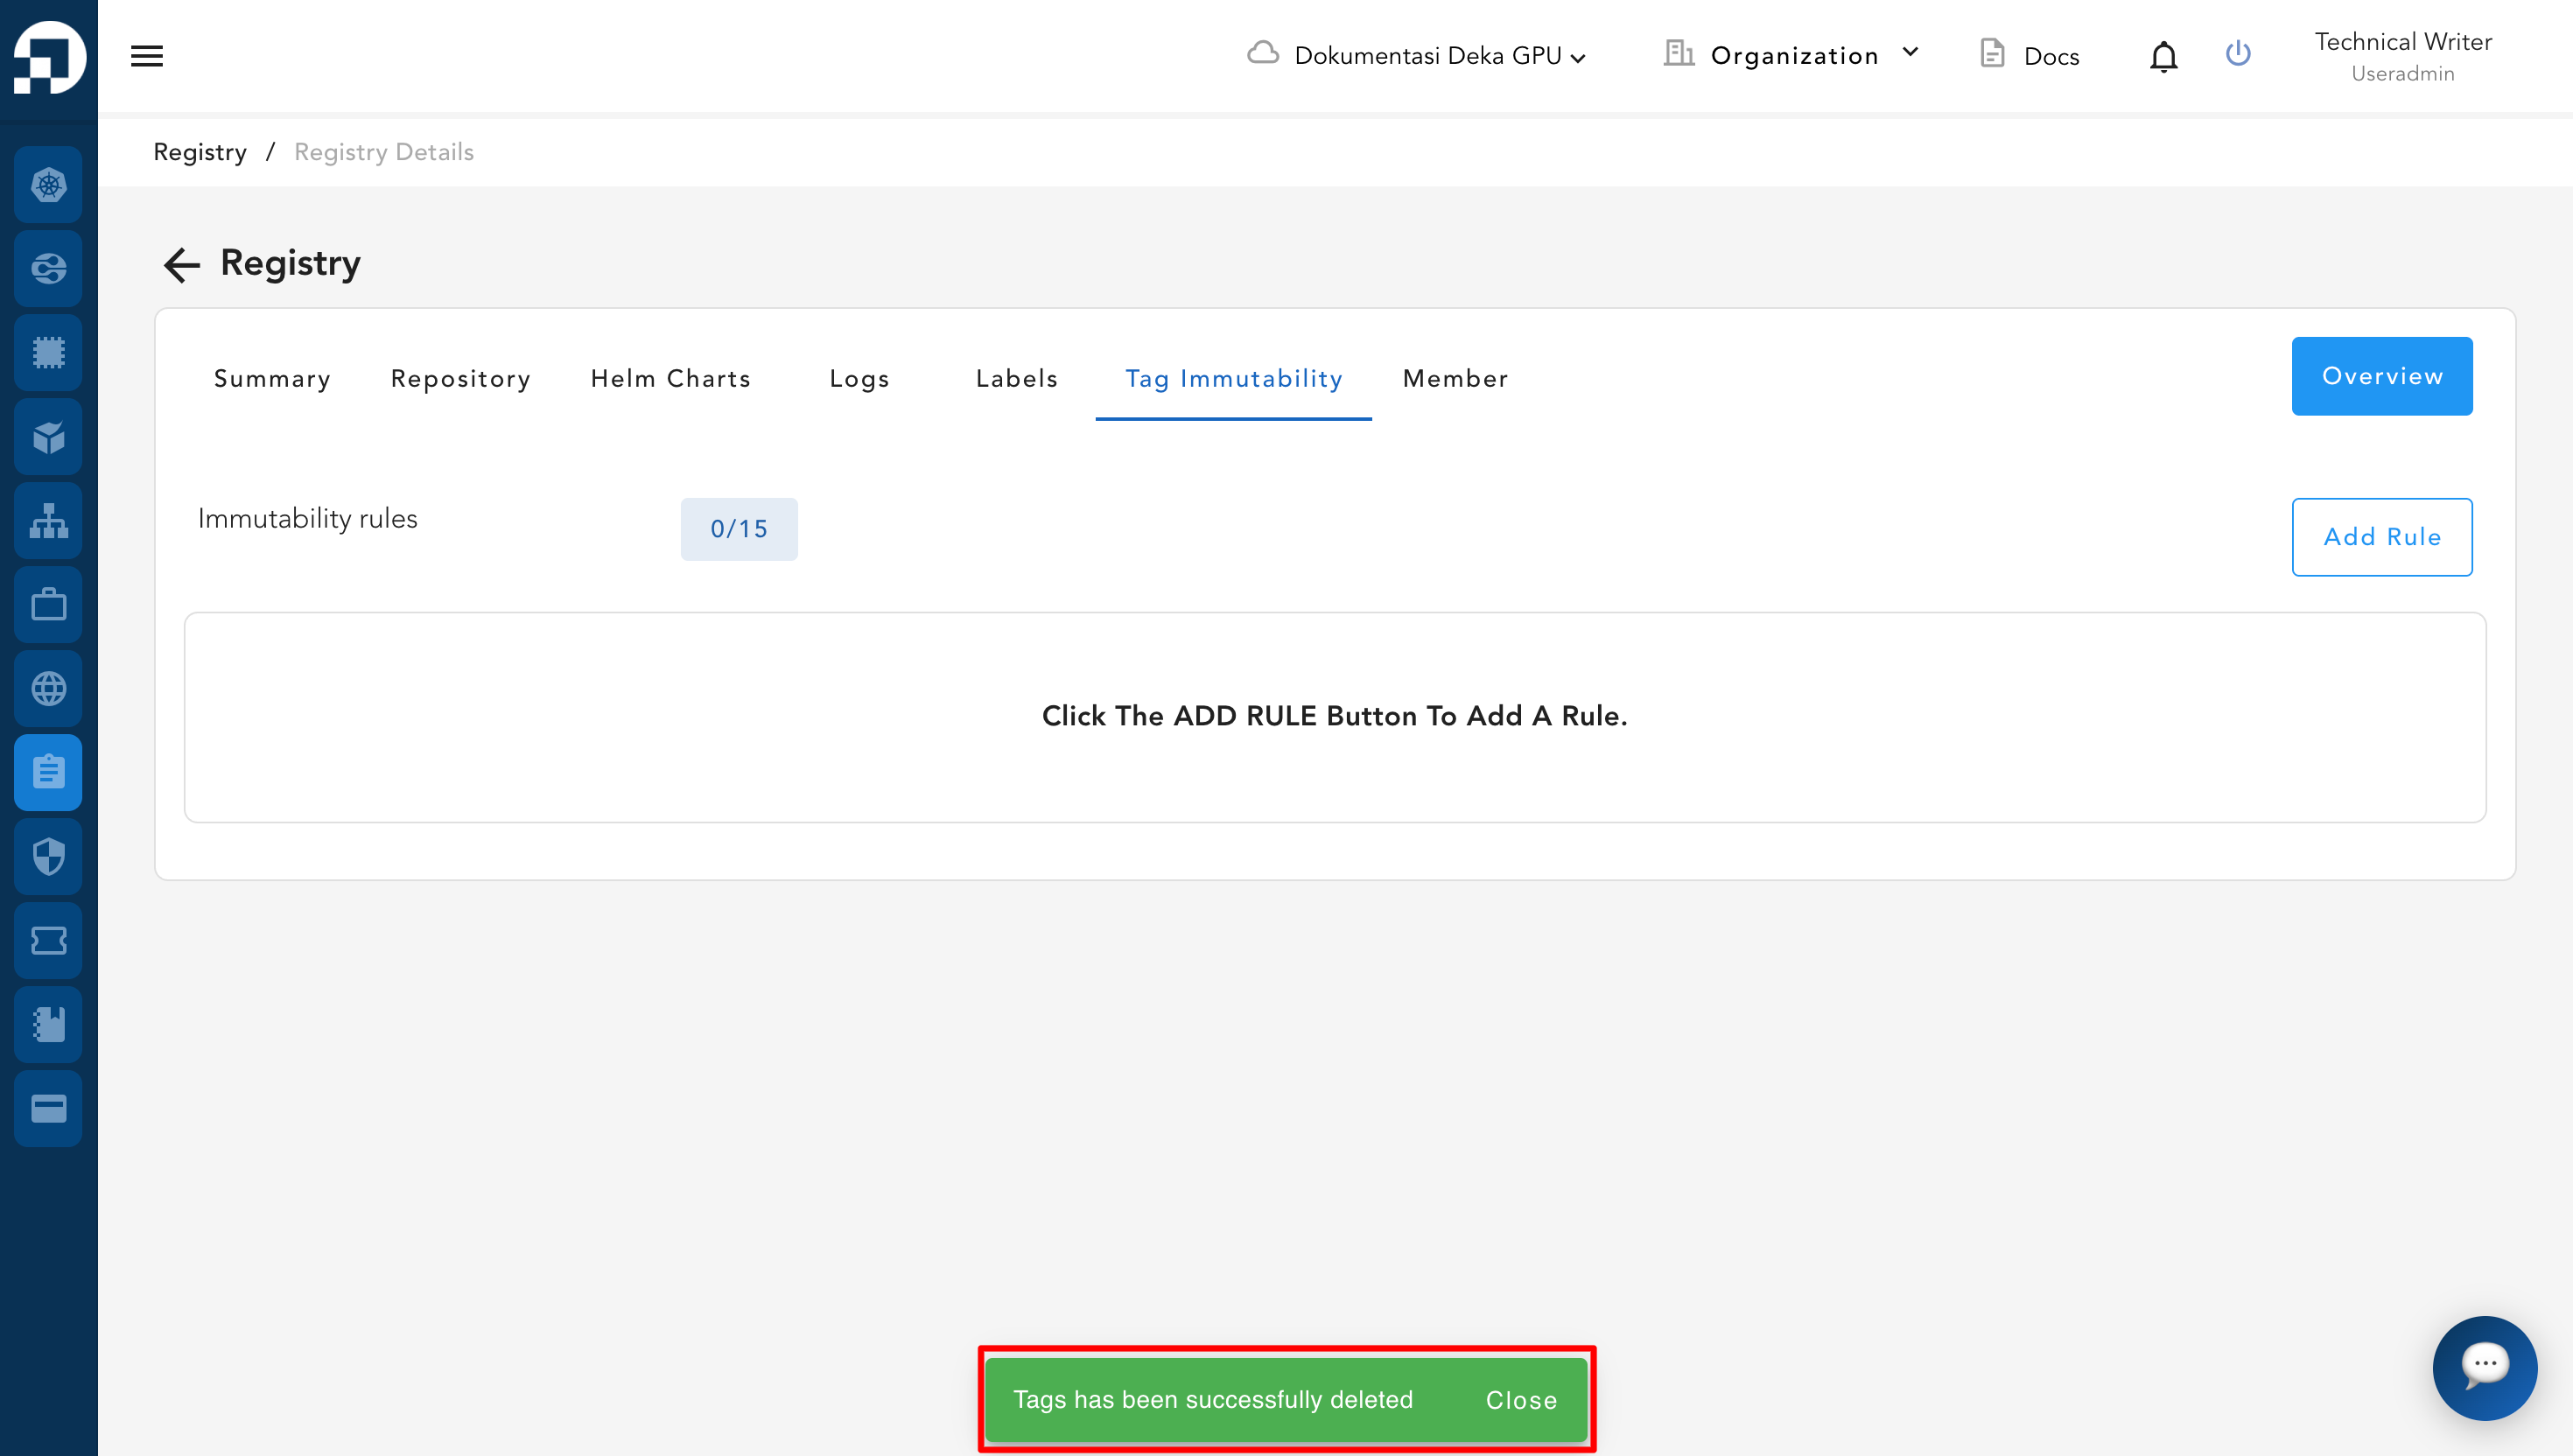This screenshot has width=2573, height=1456.
Task: Go back using the arrow beside Registry
Action: (182, 264)
